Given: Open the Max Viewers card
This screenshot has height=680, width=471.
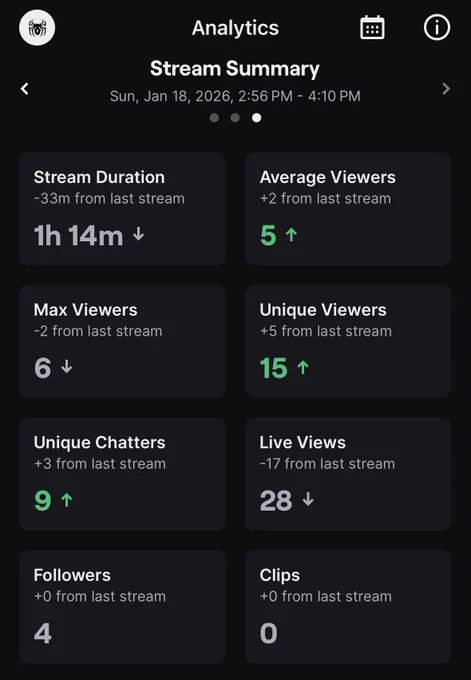Looking at the screenshot, I should coord(122,341).
